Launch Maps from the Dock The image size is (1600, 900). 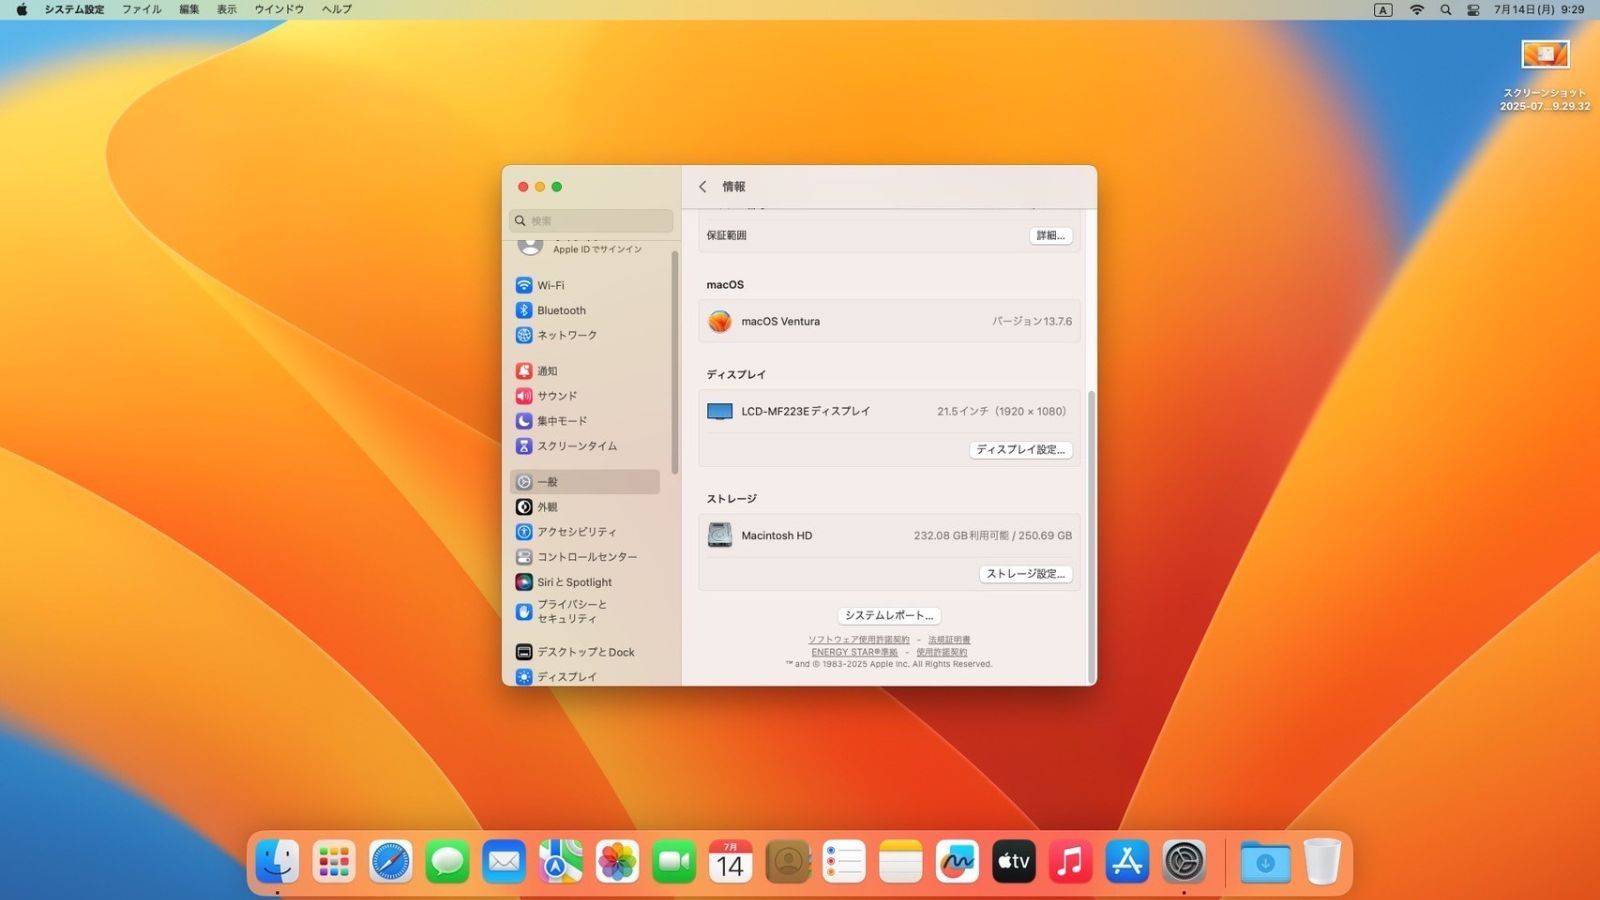(x=561, y=861)
